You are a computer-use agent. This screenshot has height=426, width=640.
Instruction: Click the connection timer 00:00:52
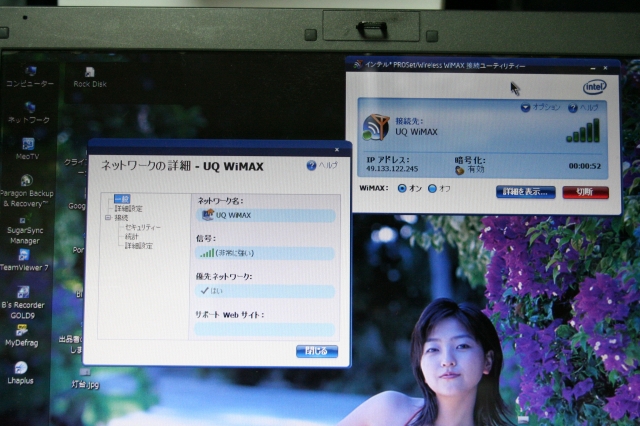point(584,166)
